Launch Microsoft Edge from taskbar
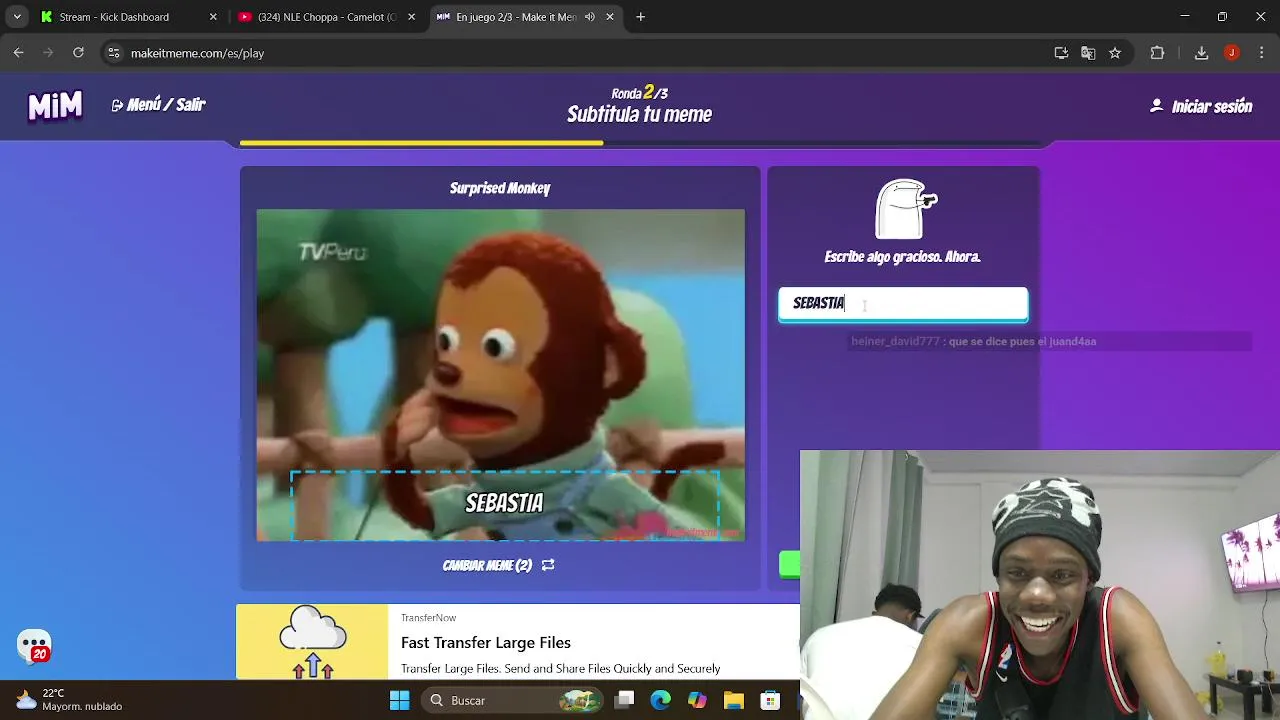The height and width of the screenshot is (720, 1280). (661, 700)
